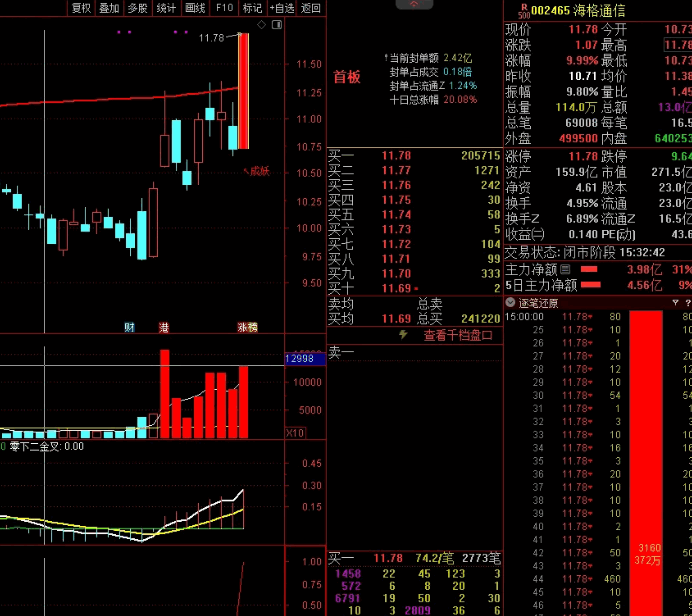Select the 买三 row at 11.76
The width and height of the screenshot is (692, 616).
pyautogui.click(x=414, y=185)
